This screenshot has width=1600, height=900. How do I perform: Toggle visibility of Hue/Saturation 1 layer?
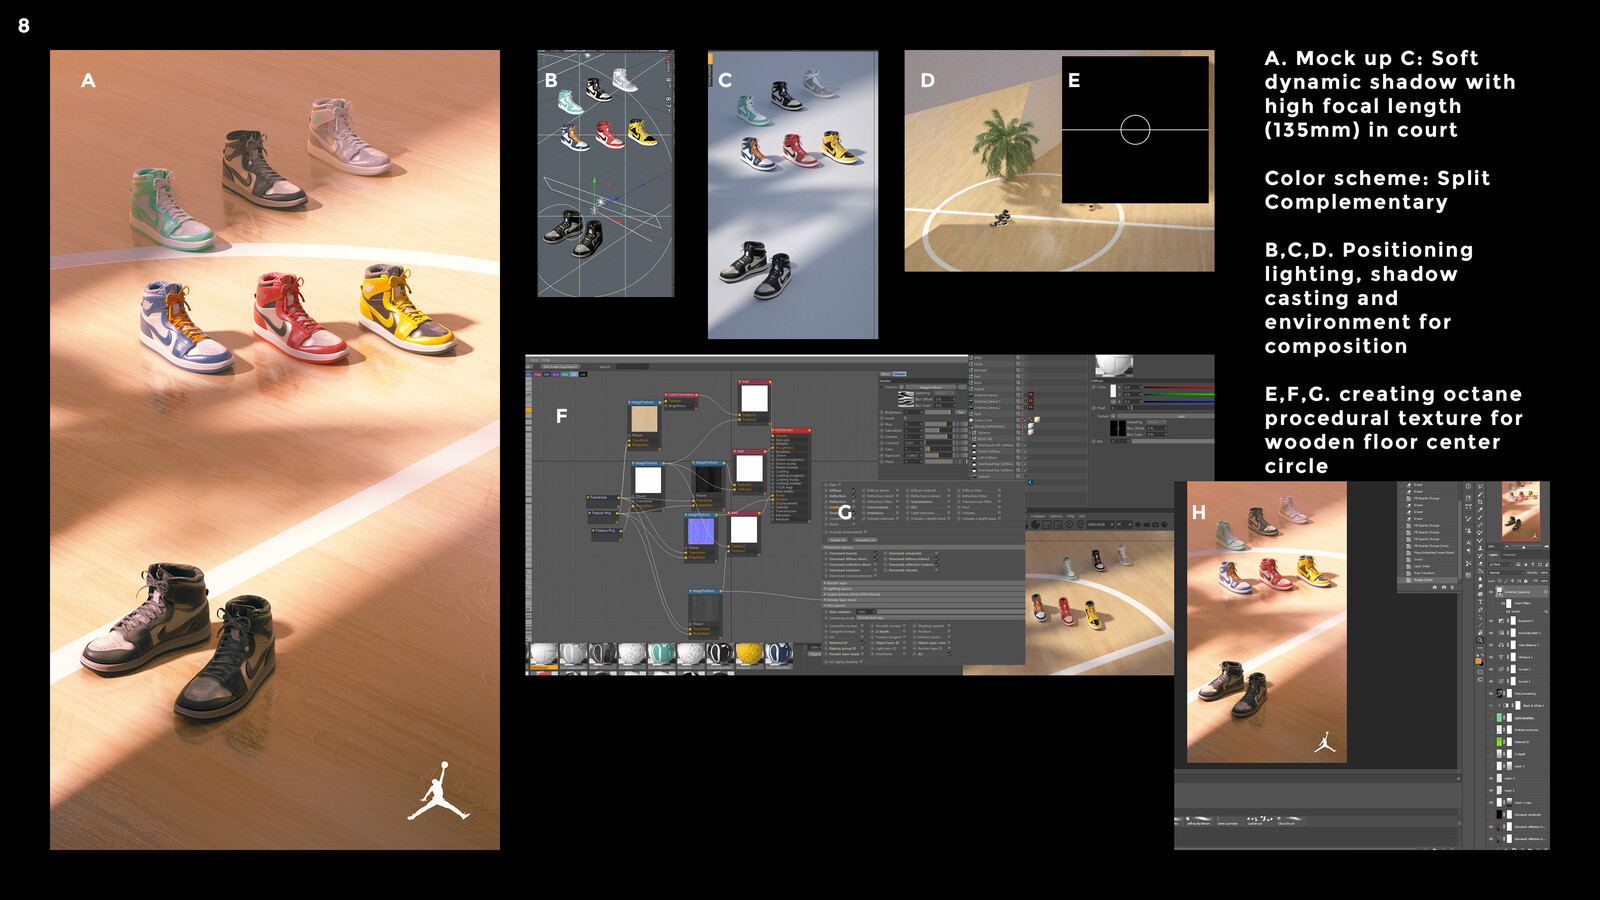[1491, 633]
